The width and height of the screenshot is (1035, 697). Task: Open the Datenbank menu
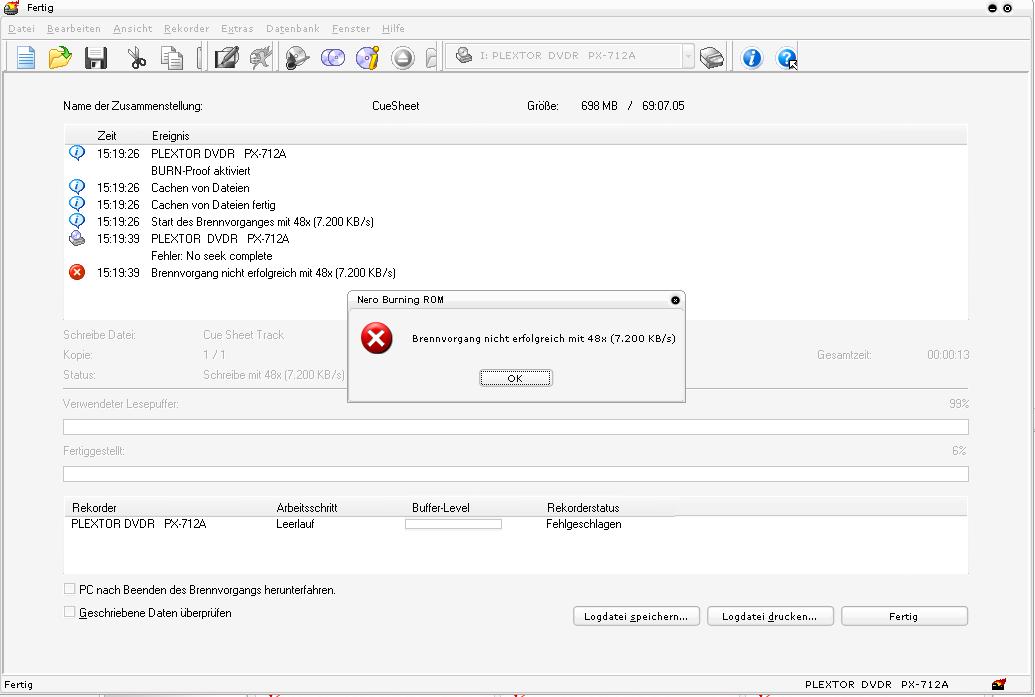(293, 29)
